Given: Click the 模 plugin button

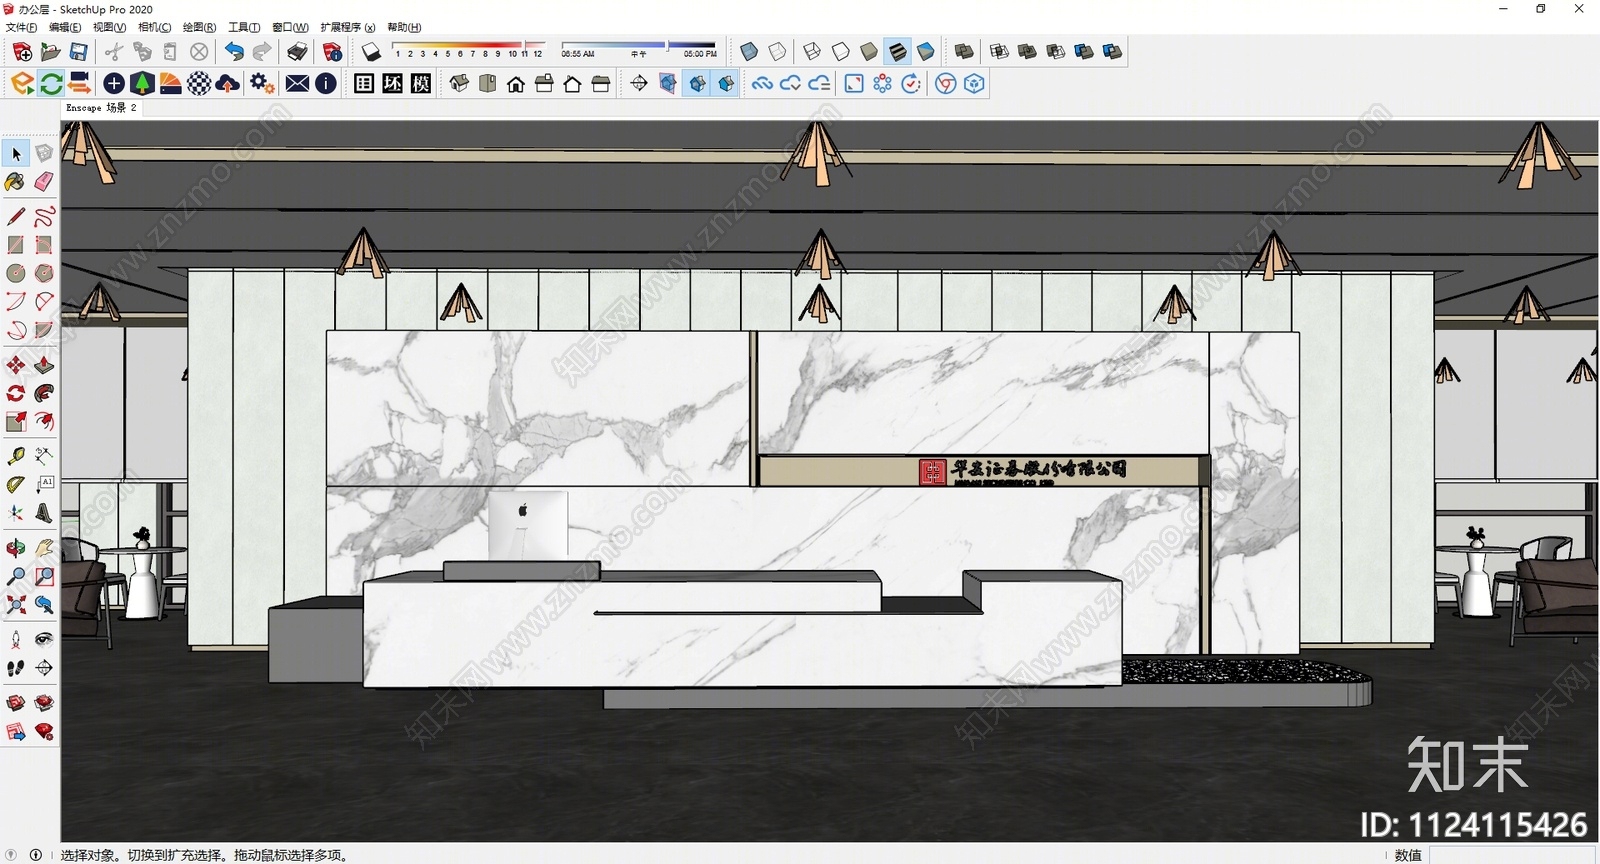Looking at the screenshot, I should 421,84.
